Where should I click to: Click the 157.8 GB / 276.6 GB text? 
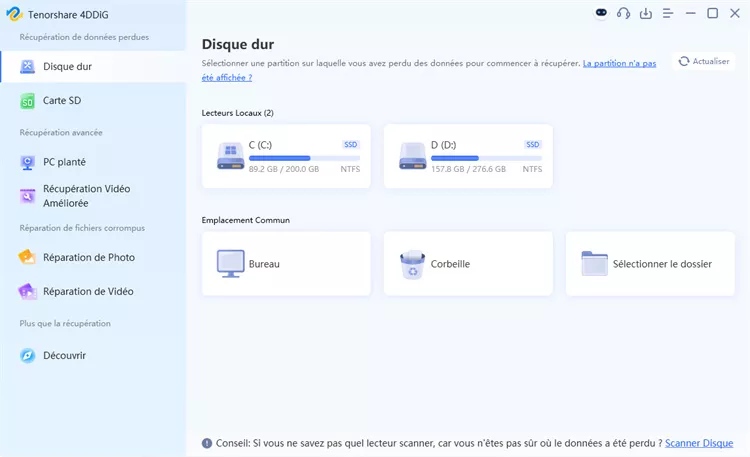[x=468, y=169]
